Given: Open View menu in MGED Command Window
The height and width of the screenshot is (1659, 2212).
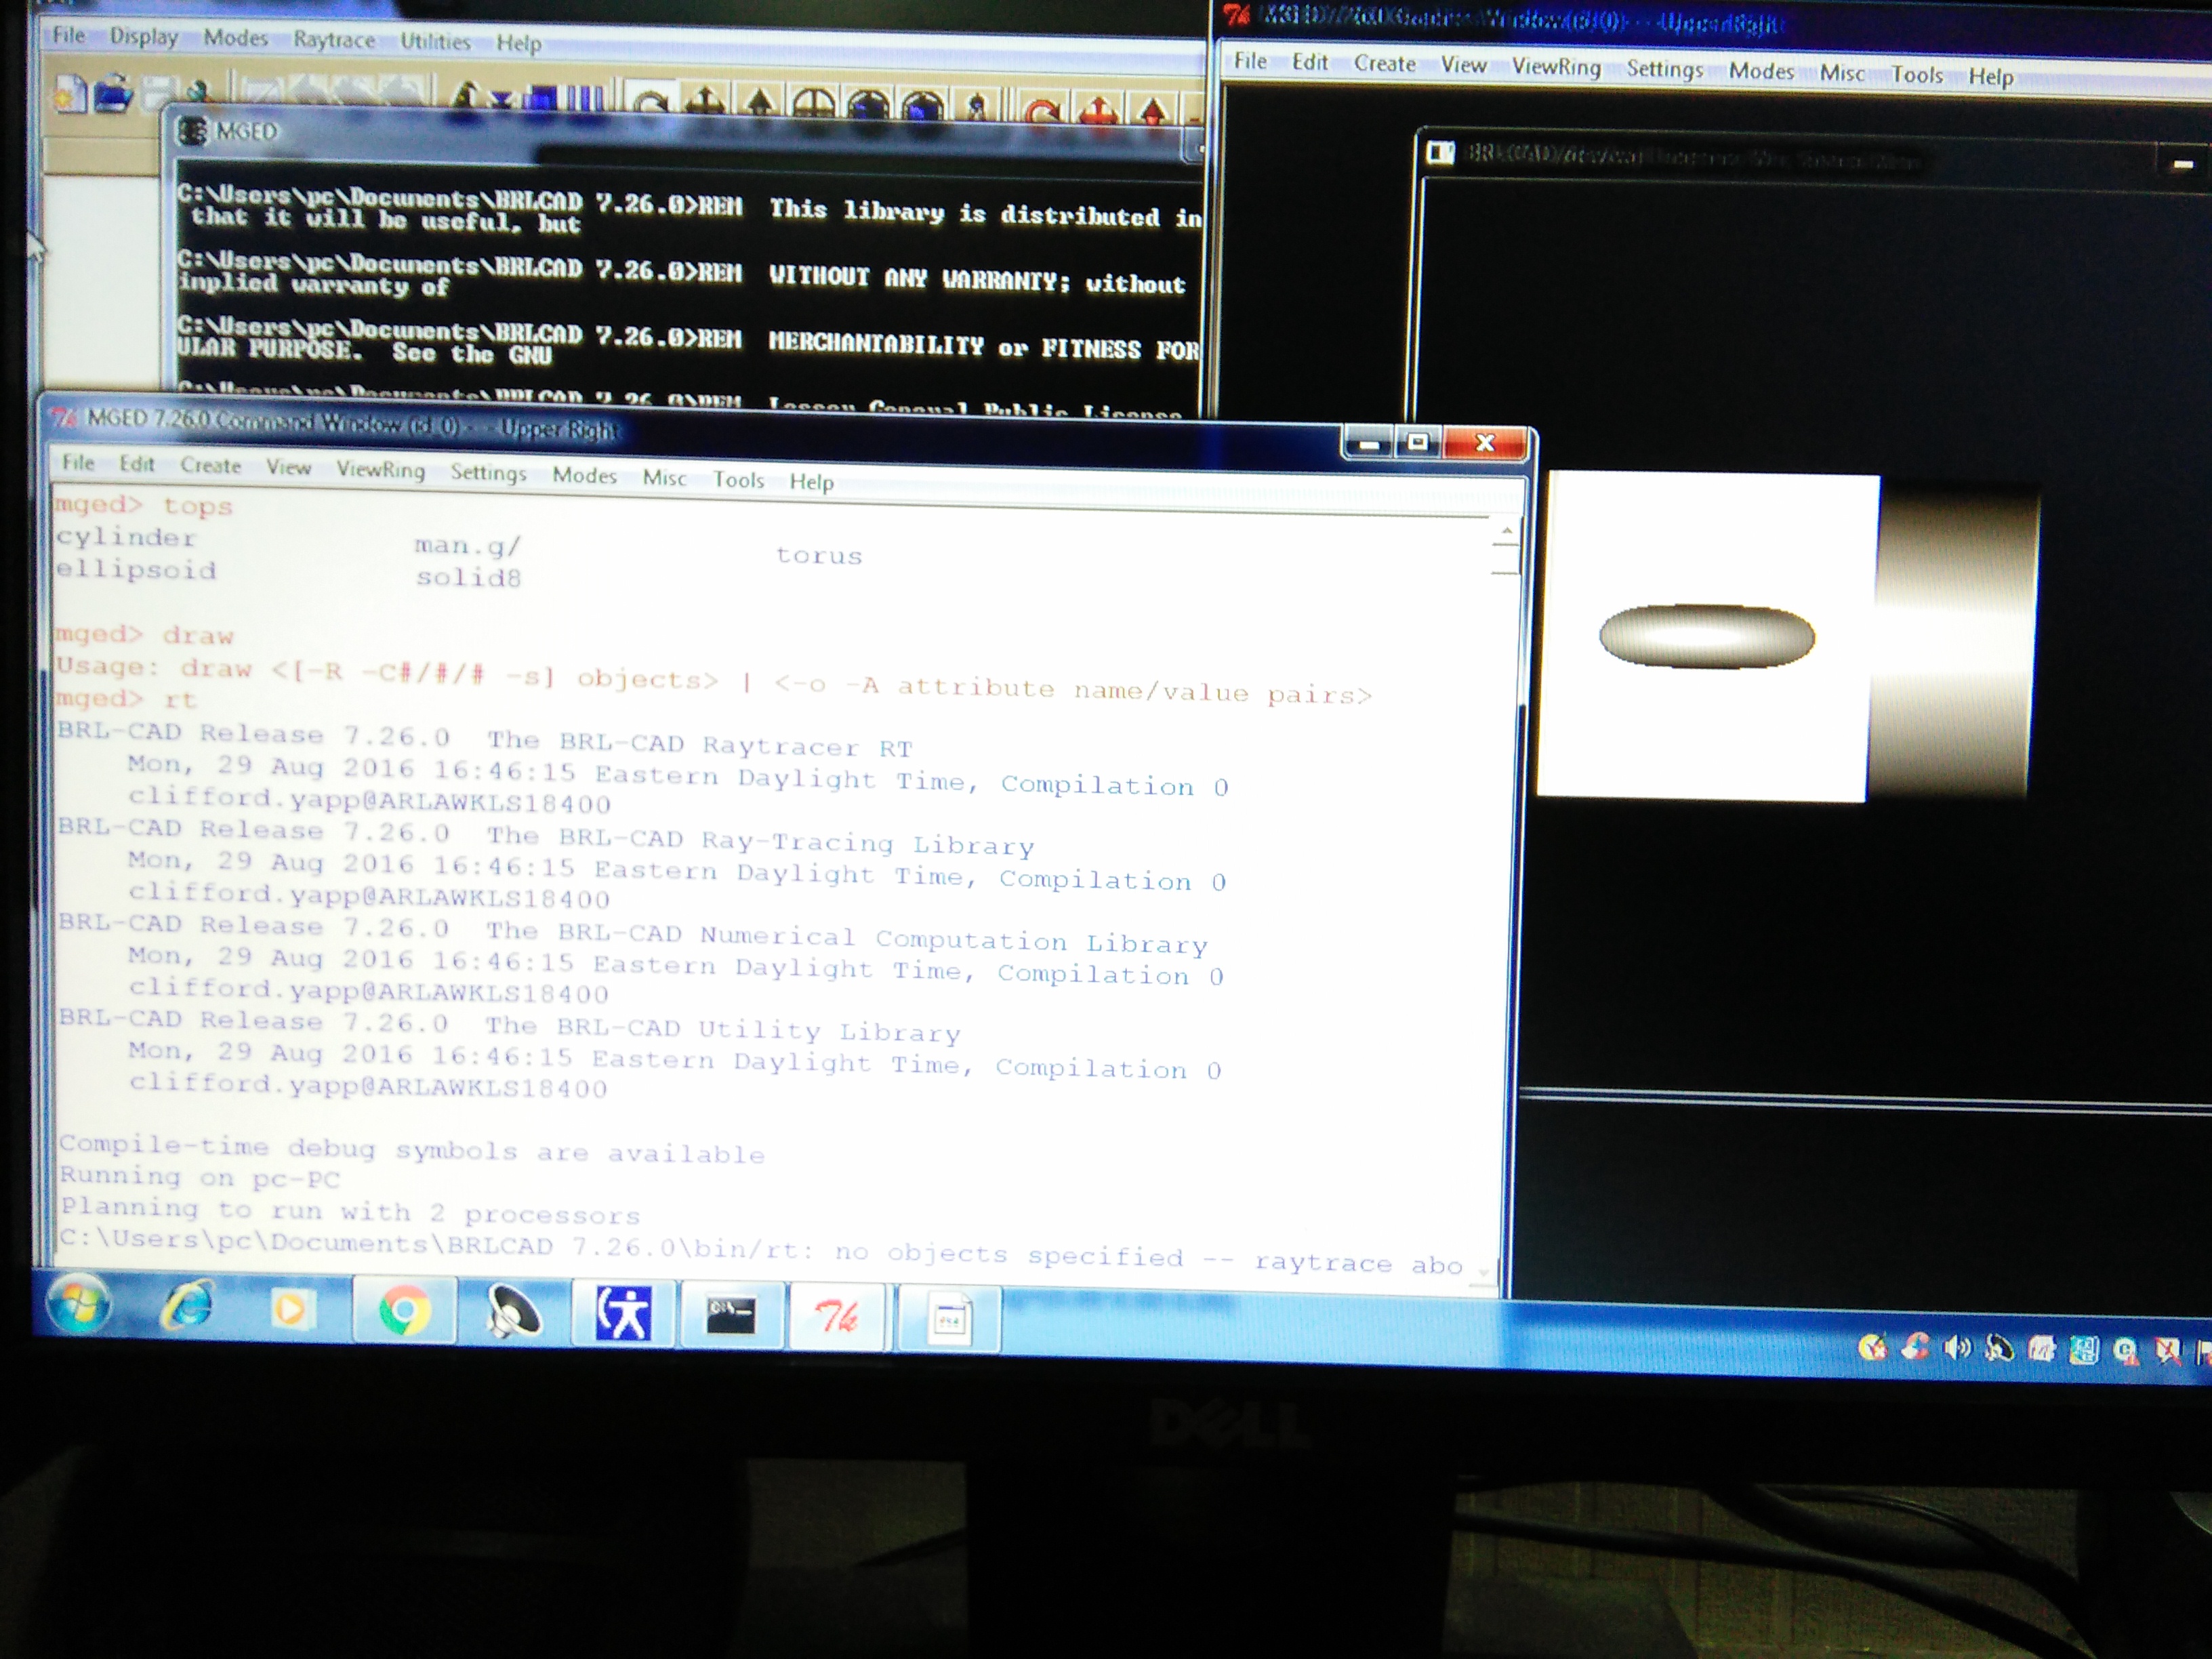Looking at the screenshot, I should click(x=289, y=467).
